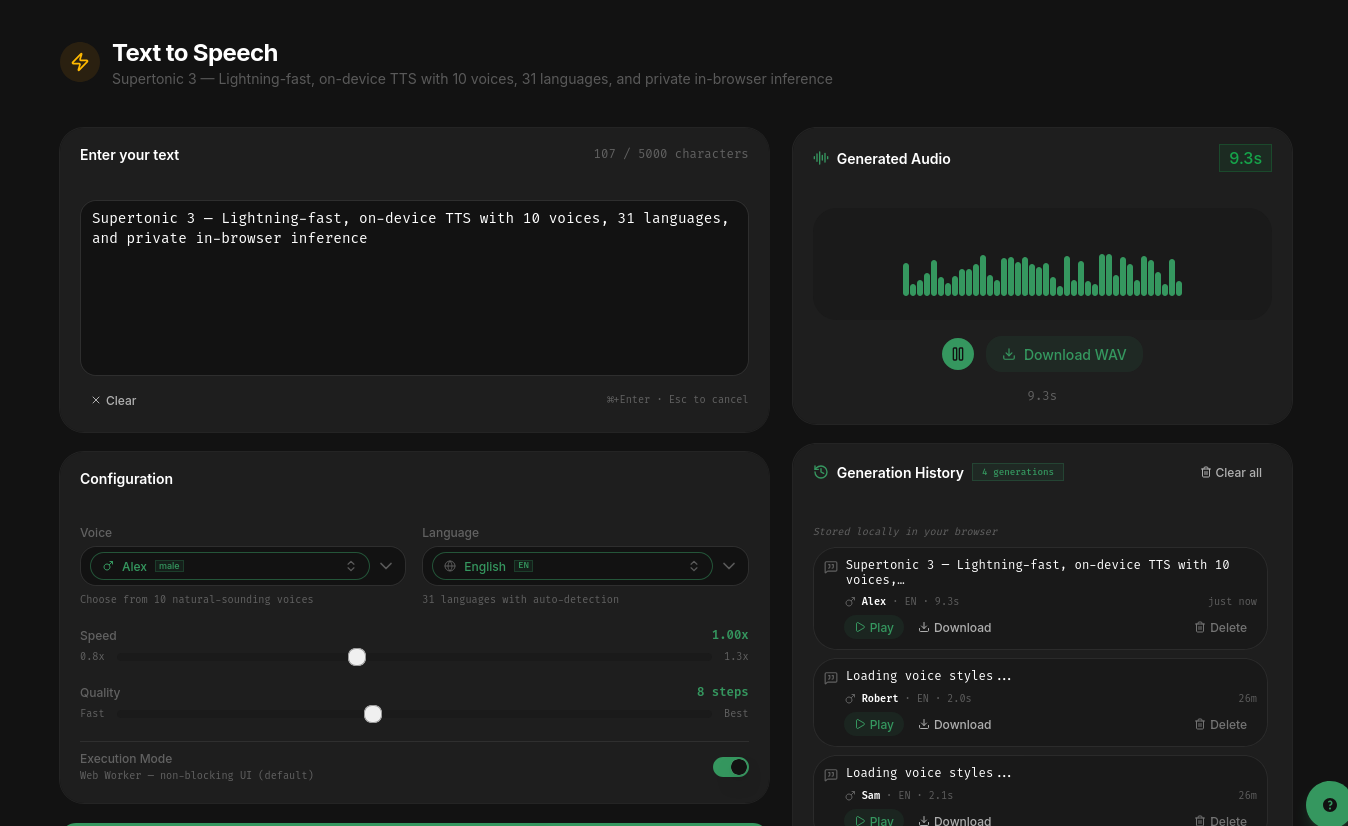The image size is (1348, 826).
Task: Click the speech bubble icon on Robert's entry
Action: pyautogui.click(x=830, y=678)
